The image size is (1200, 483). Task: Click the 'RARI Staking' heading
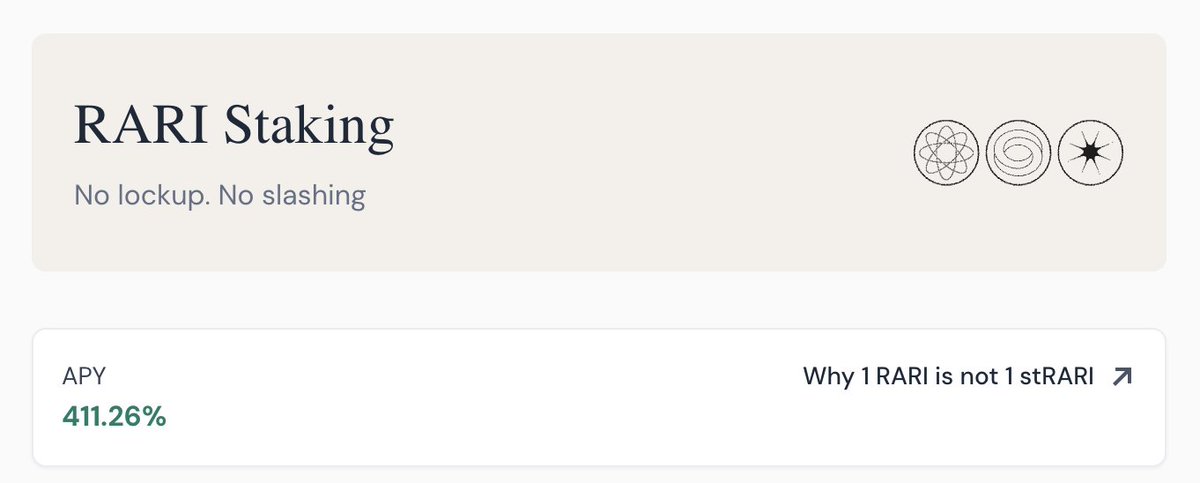[x=234, y=129]
